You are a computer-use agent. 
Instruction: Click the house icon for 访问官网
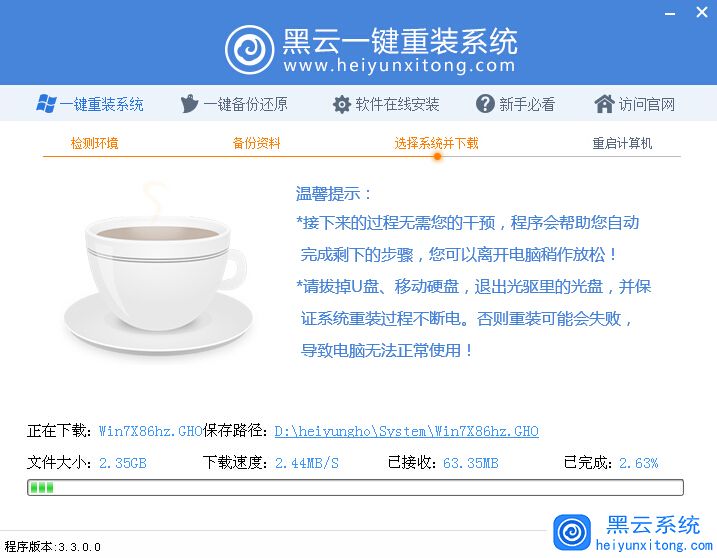point(604,104)
